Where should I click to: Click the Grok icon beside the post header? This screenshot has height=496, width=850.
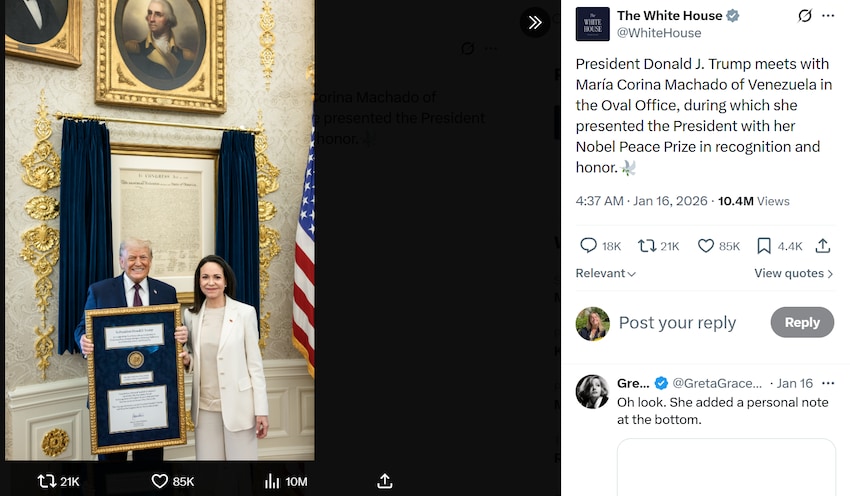[x=805, y=16]
